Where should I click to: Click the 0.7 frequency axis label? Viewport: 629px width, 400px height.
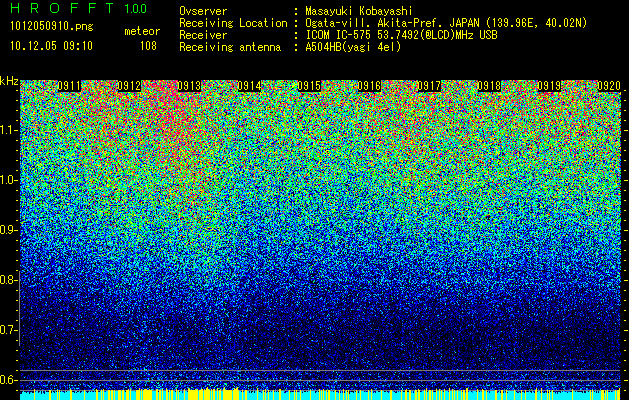click(9, 330)
